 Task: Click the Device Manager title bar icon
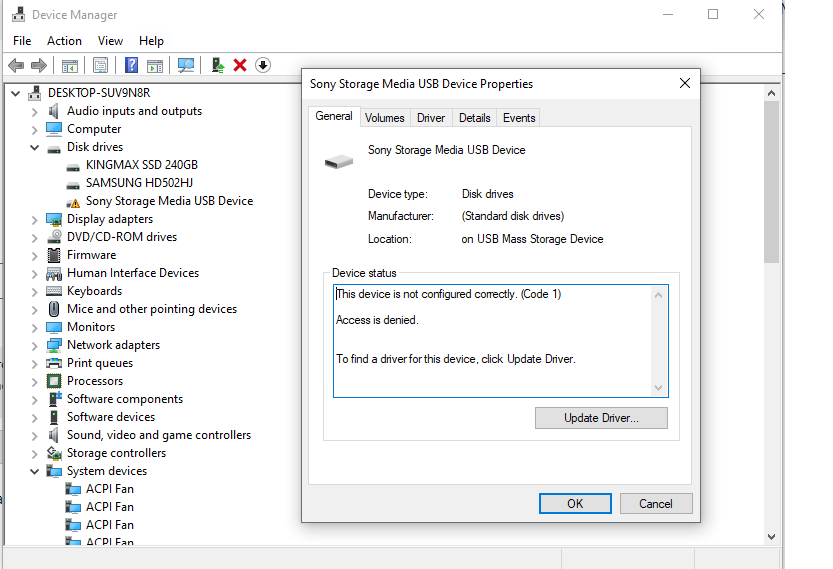pyautogui.click(x=19, y=14)
